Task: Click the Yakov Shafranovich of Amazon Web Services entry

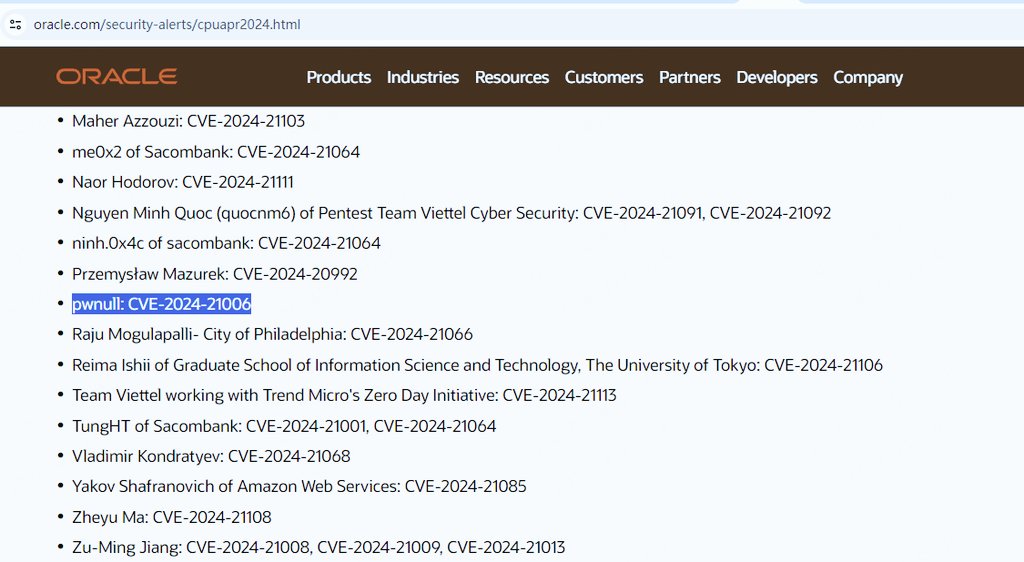Action: (299, 486)
